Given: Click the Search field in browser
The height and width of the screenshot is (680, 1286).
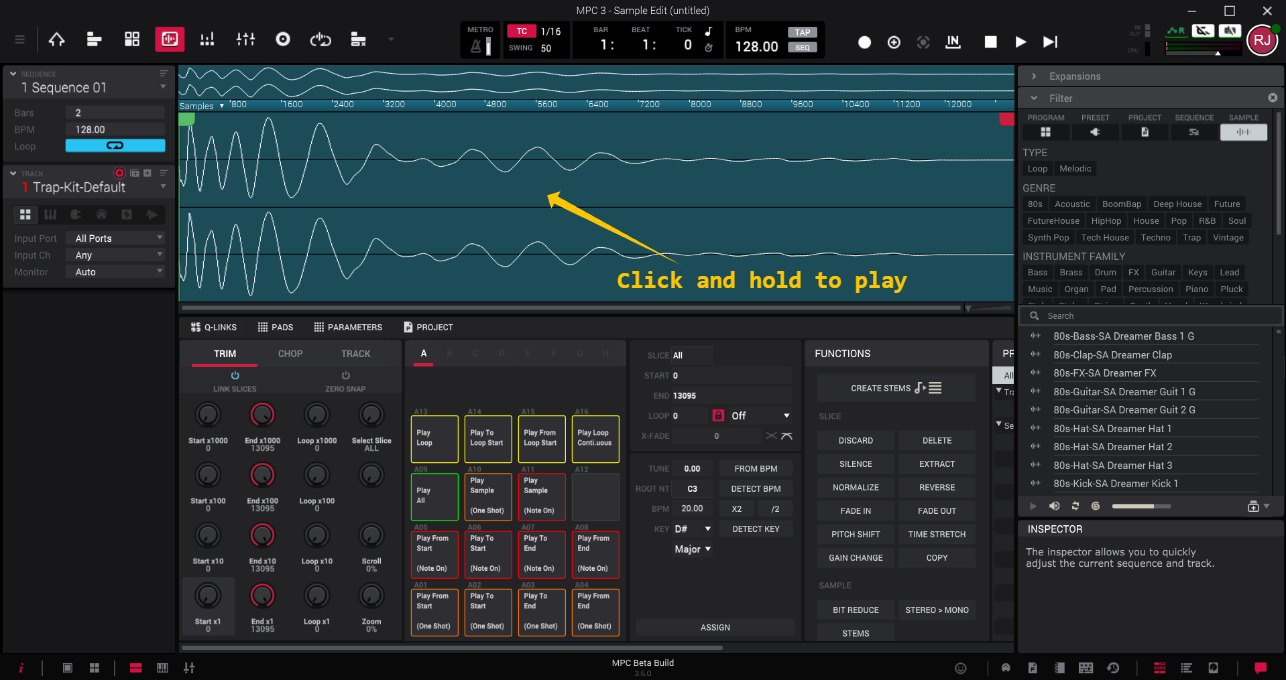Looking at the screenshot, I should pyautogui.click(x=1150, y=315).
